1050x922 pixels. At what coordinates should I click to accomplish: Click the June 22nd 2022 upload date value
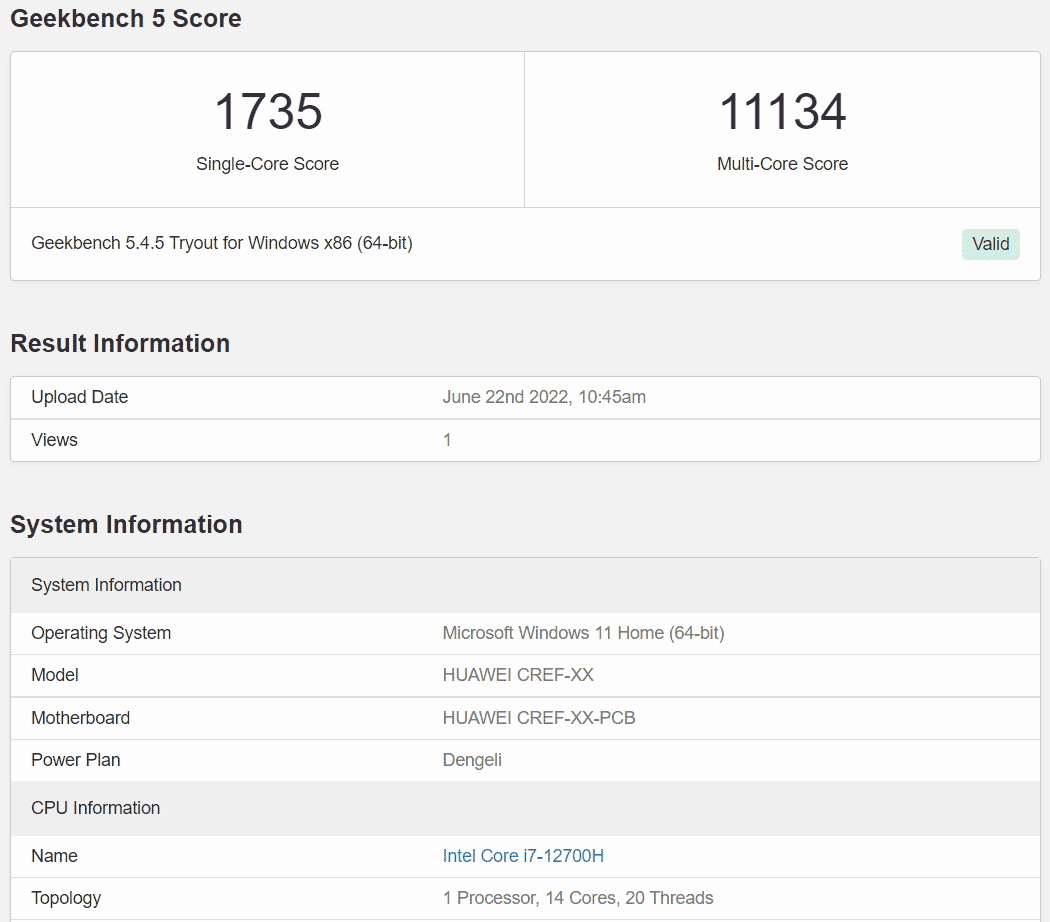(545, 397)
